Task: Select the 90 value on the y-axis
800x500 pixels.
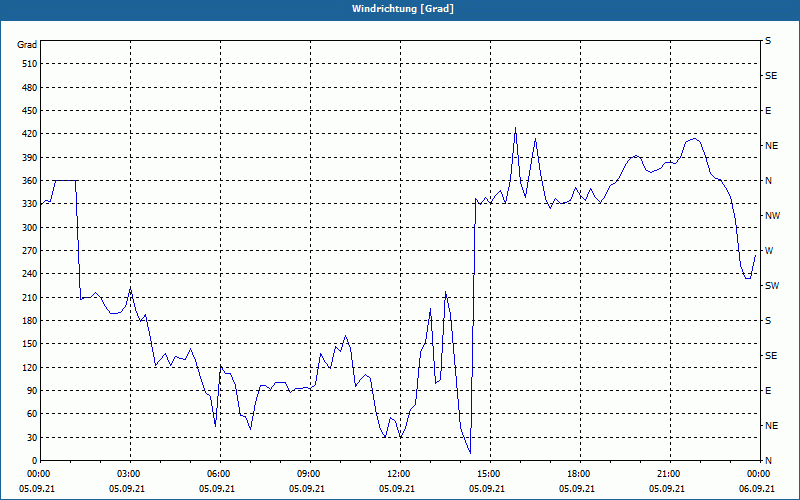Action: click(x=32, y=390)
